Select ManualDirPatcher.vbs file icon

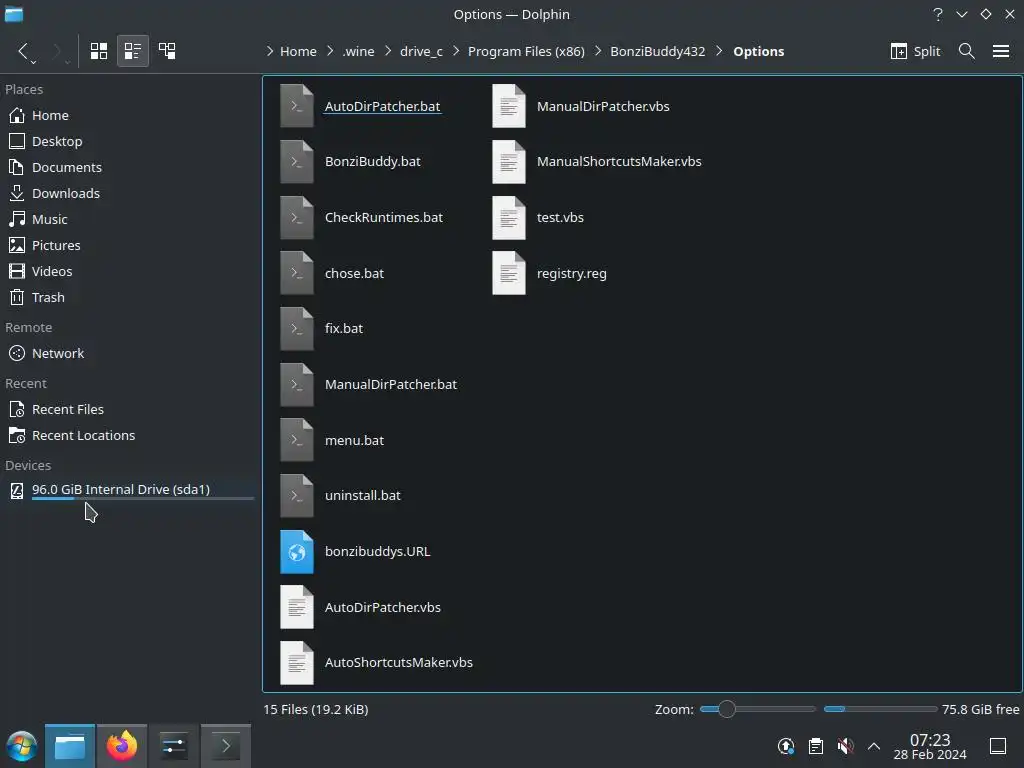pos(509,106)
